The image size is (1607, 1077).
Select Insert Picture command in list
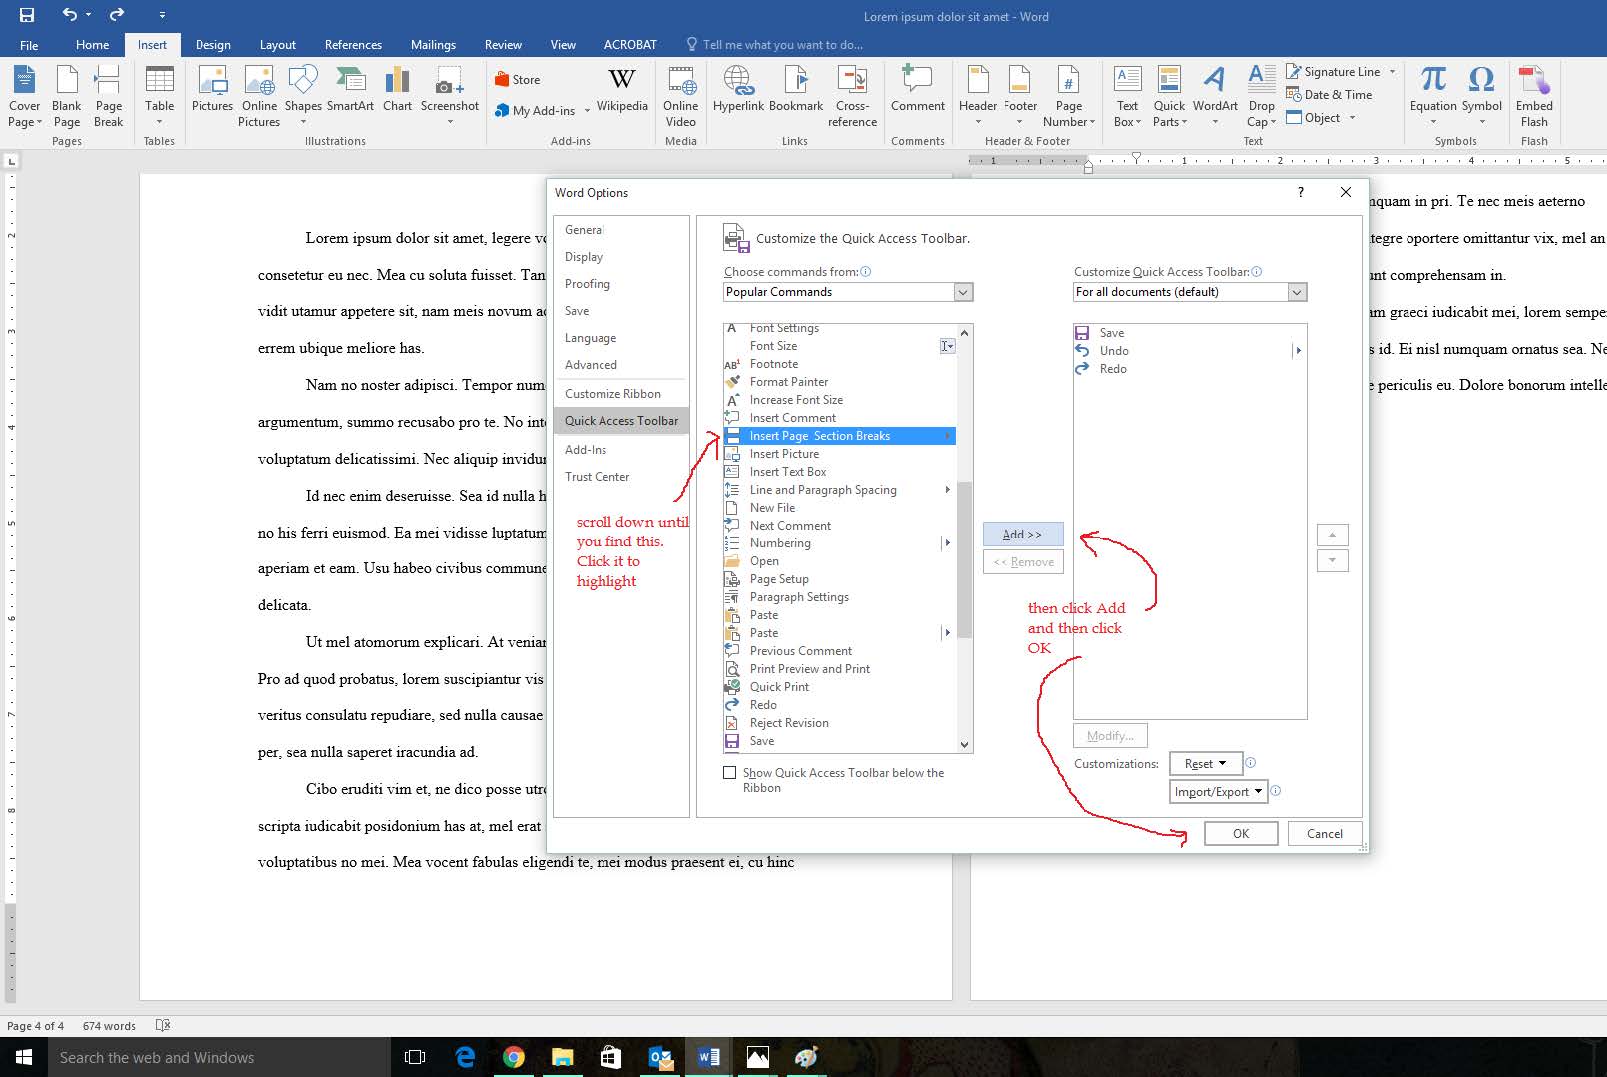[x=839, y=454]
